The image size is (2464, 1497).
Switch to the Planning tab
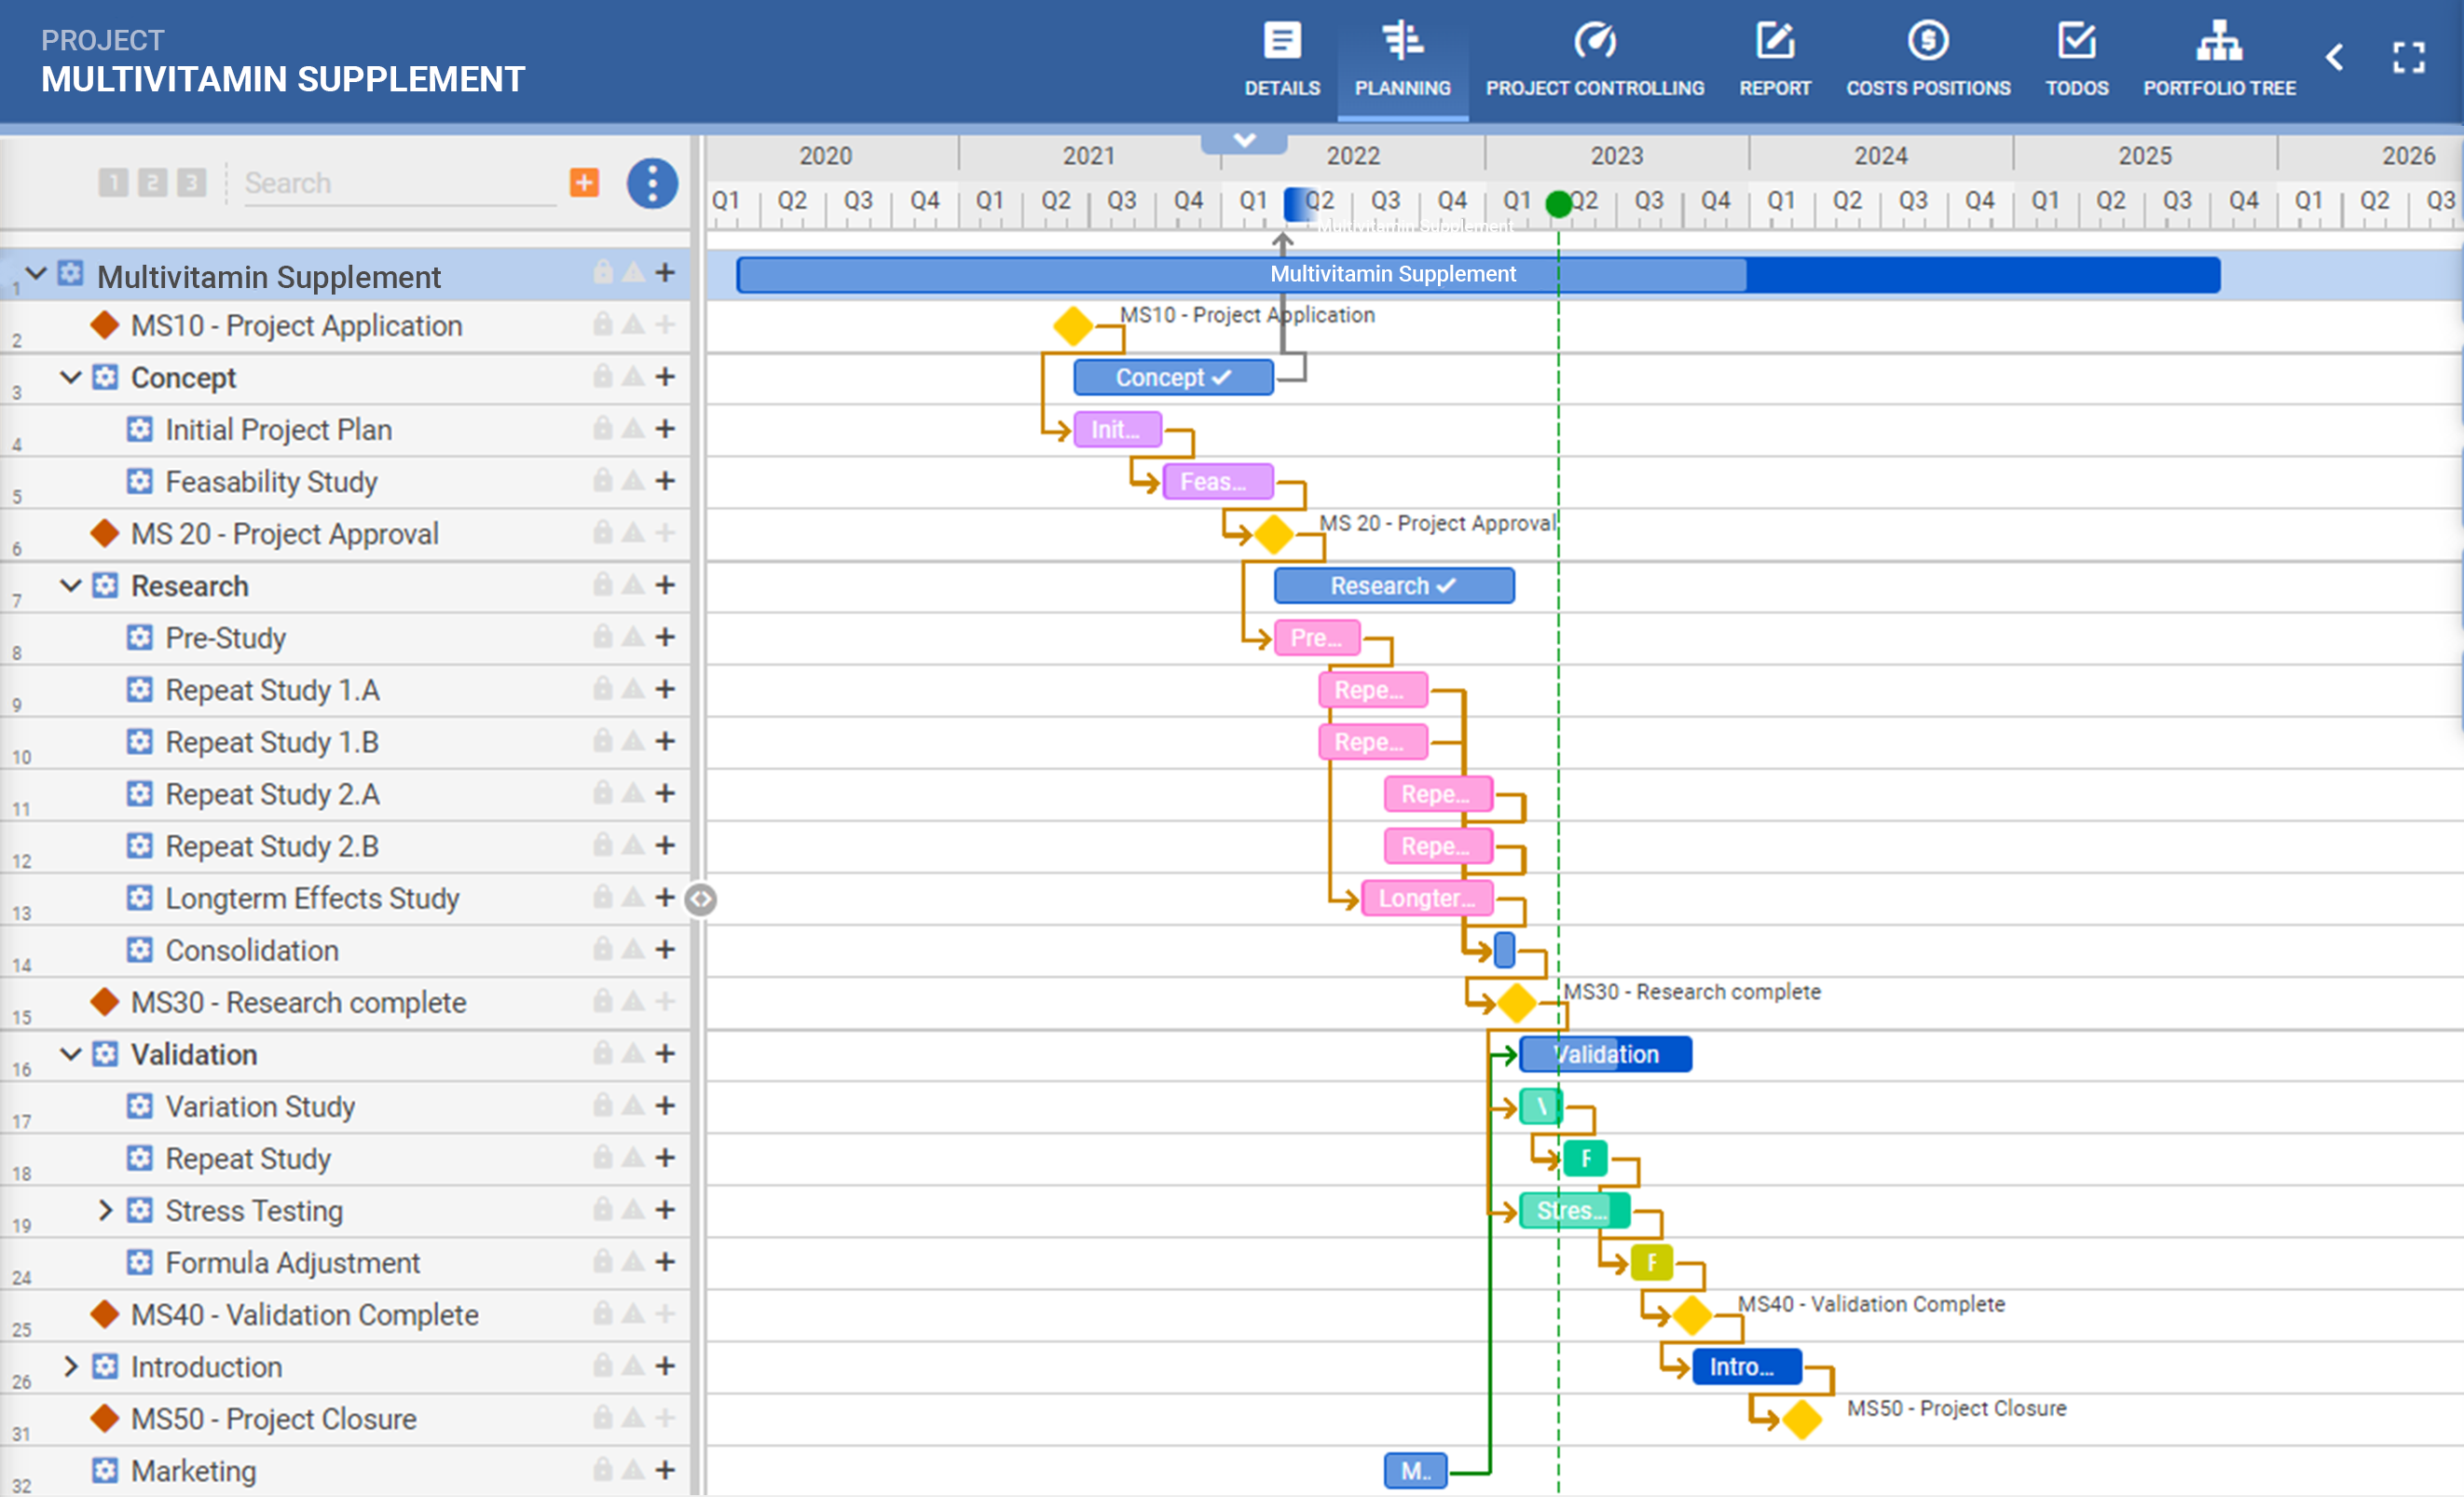pos(1402,60)
